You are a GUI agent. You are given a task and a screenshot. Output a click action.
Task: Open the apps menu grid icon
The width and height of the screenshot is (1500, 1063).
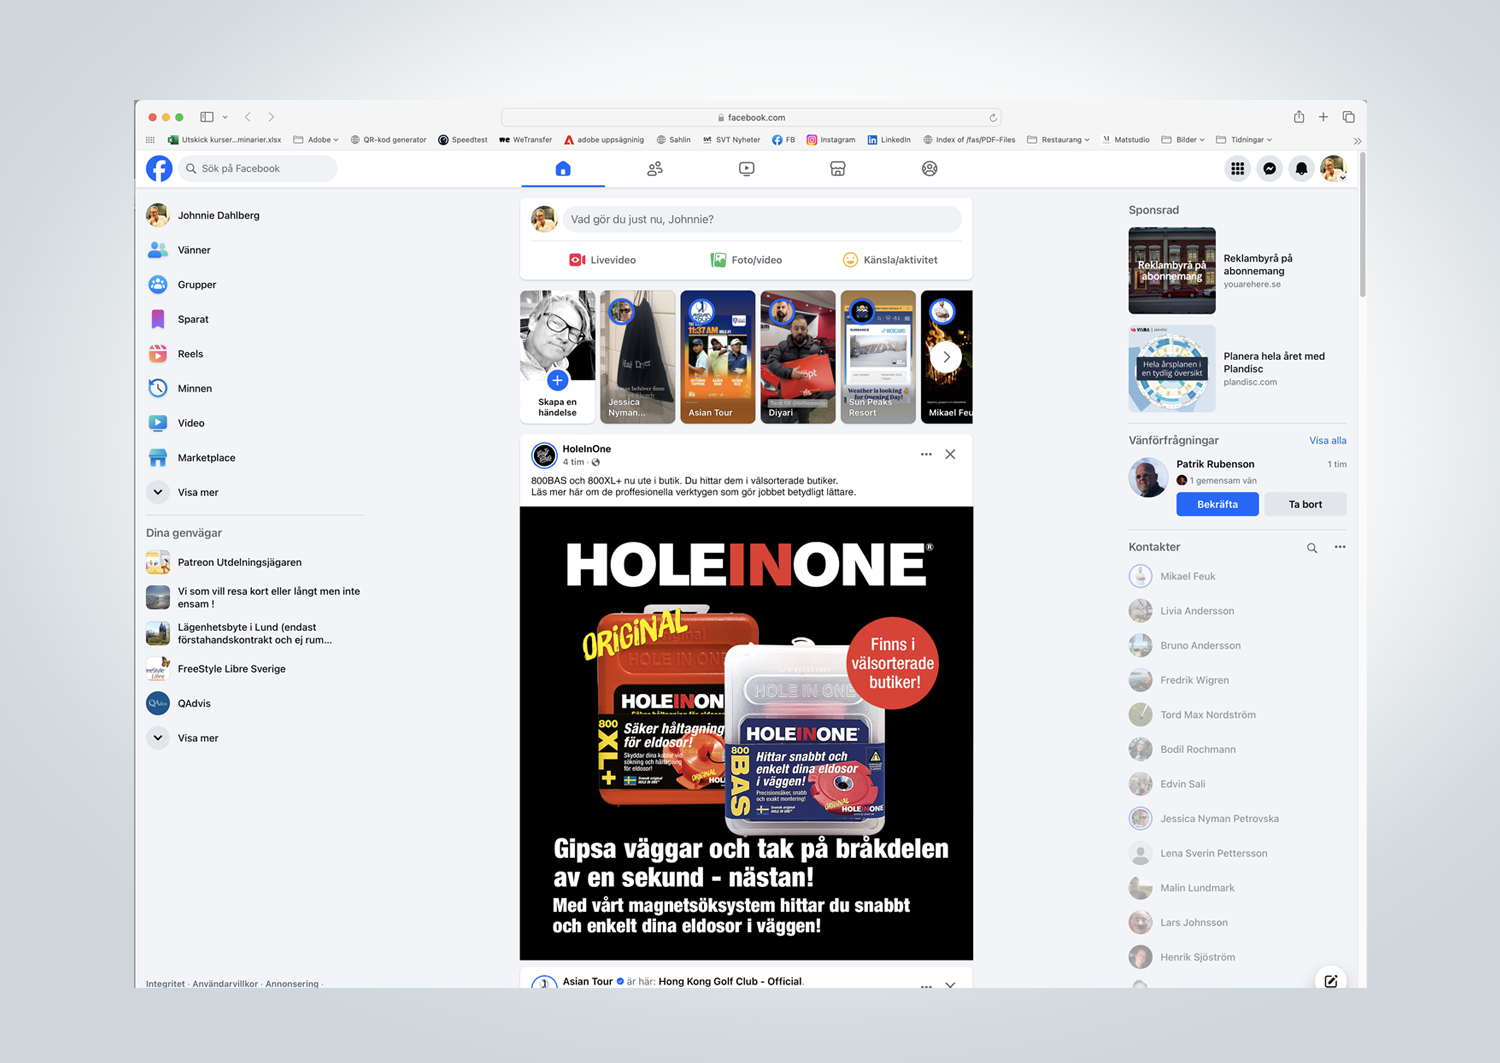coord(1238,168)
